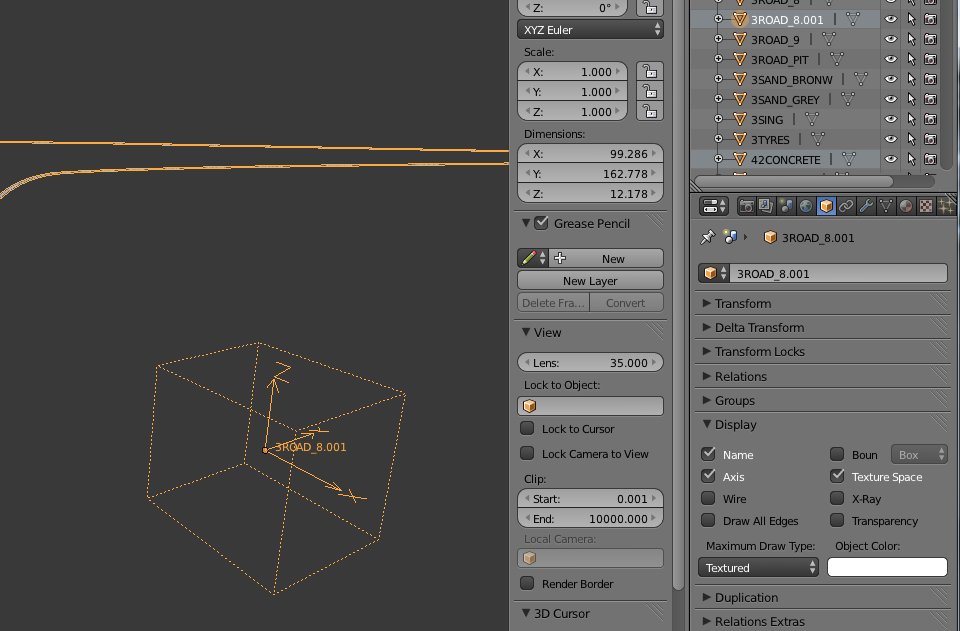Enable Lock Camera to View
The width and height of the screenshot is (960, 631).
click(x=527, y=454)
